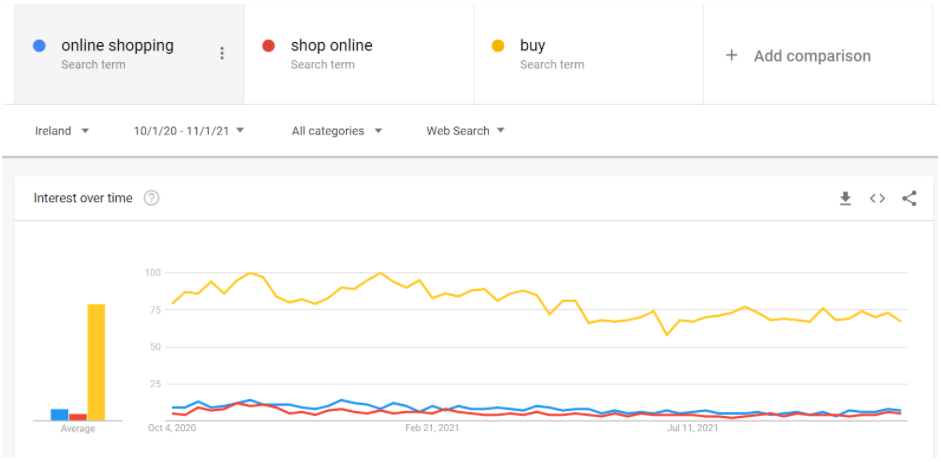Select the shop online search term

[x=331, y=46]
